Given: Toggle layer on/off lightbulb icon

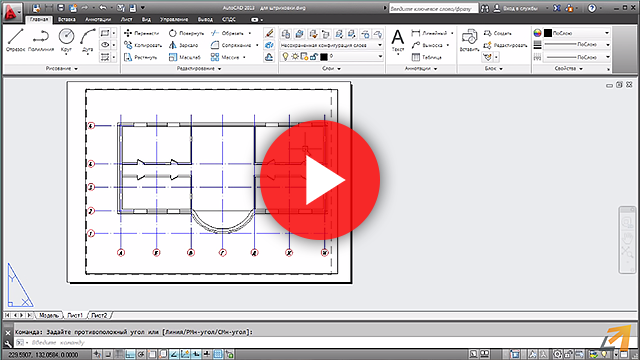Looking at the screenshot, I should (x=285, y=56).
